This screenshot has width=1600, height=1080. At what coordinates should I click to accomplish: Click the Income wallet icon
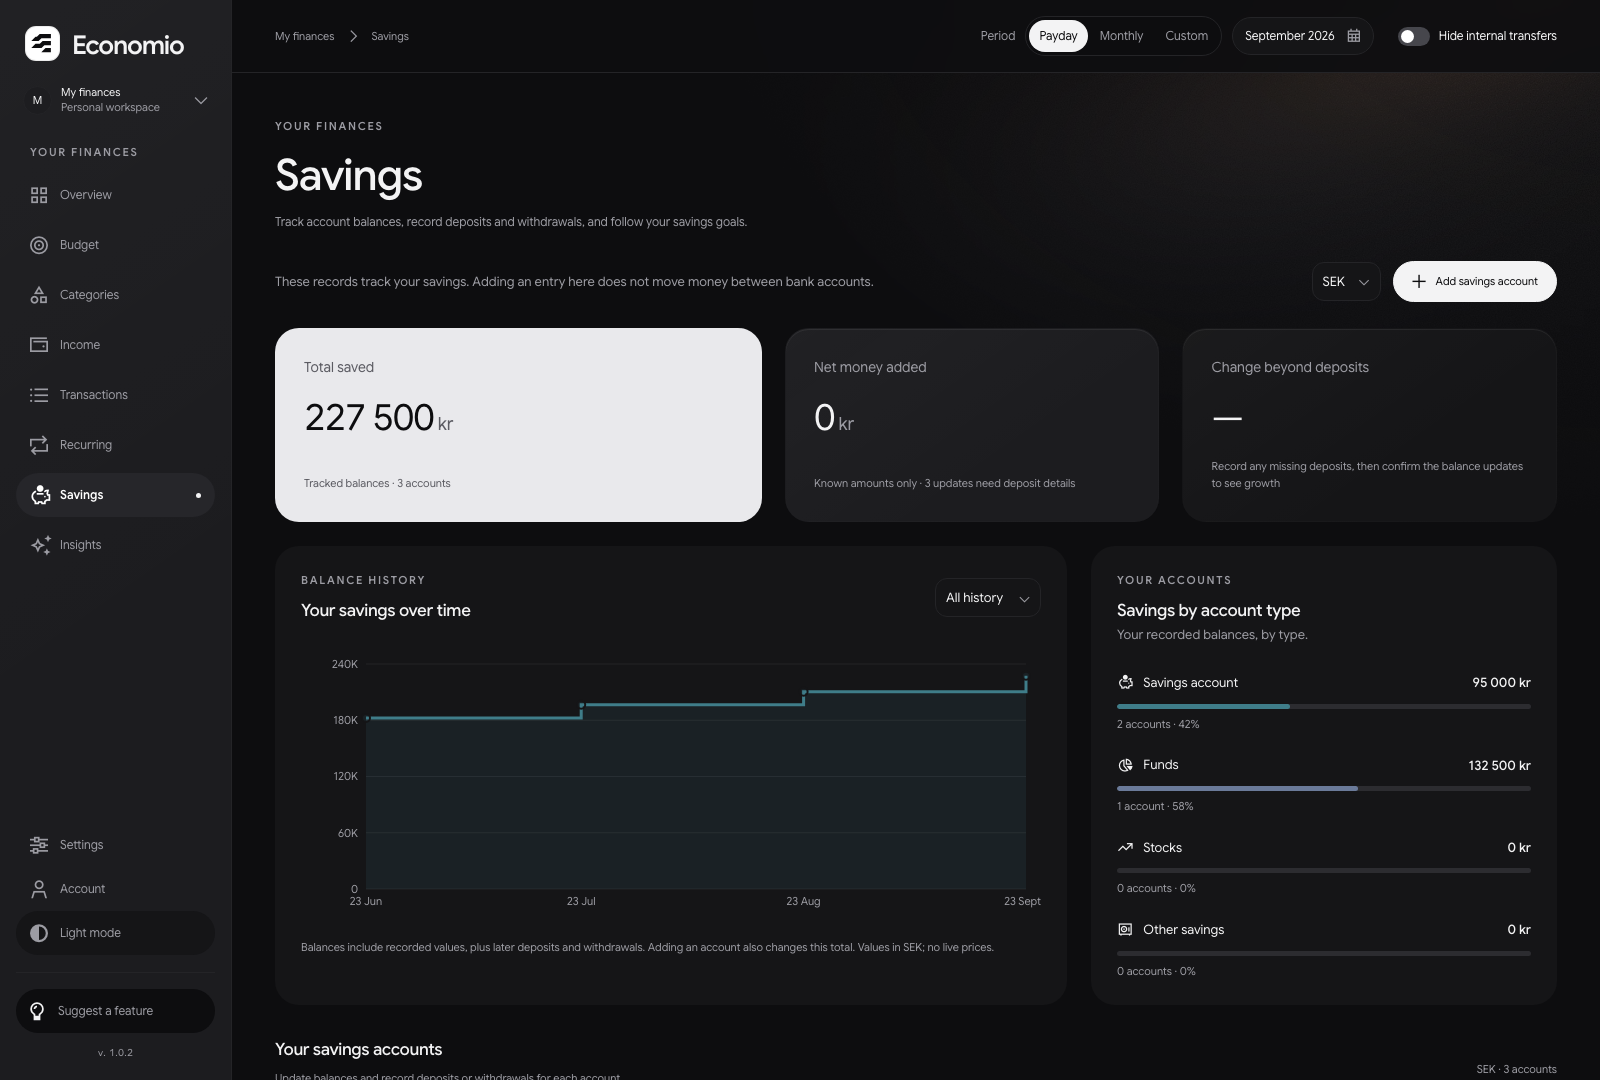[x=39, y=345]
